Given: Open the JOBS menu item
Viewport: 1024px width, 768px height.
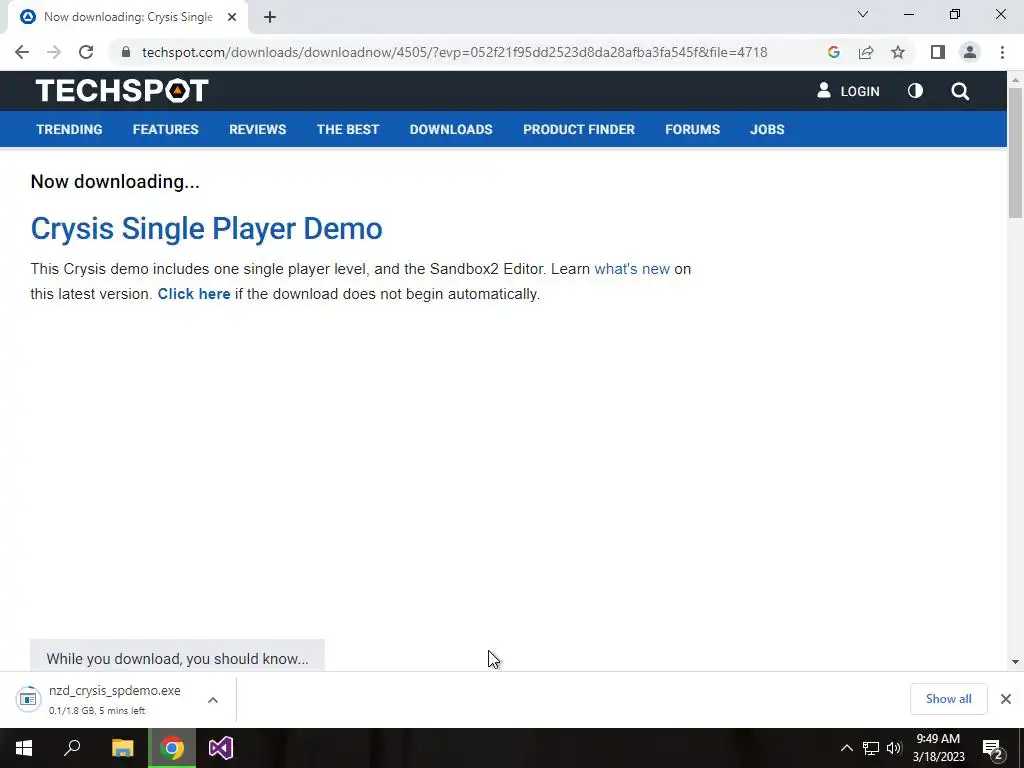Looking at the screenshot, I should 767,129.
